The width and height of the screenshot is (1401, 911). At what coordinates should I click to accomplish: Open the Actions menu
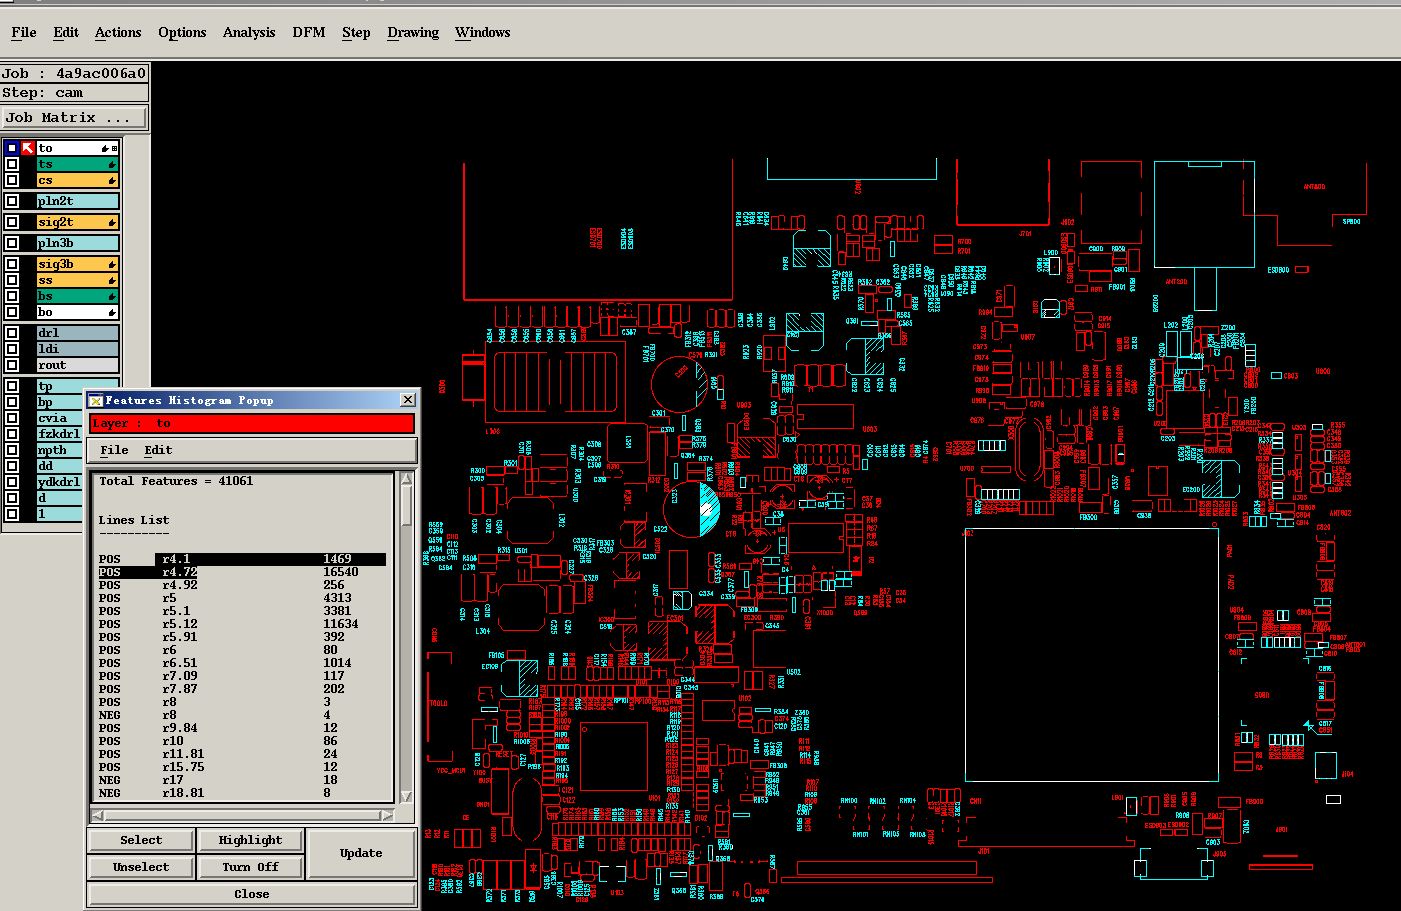(118, 32)
